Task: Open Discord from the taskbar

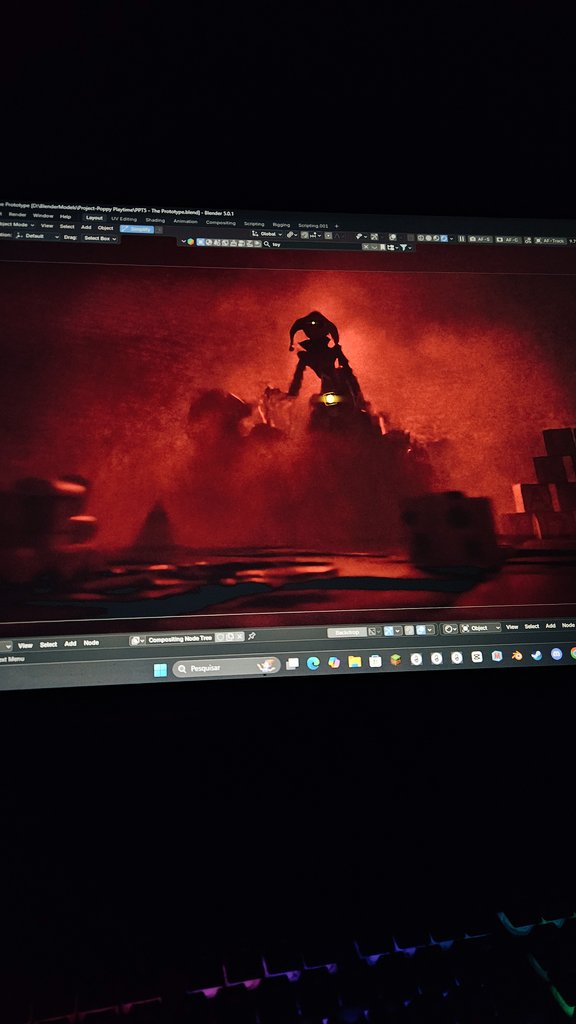Action: (x=556, y=654)
